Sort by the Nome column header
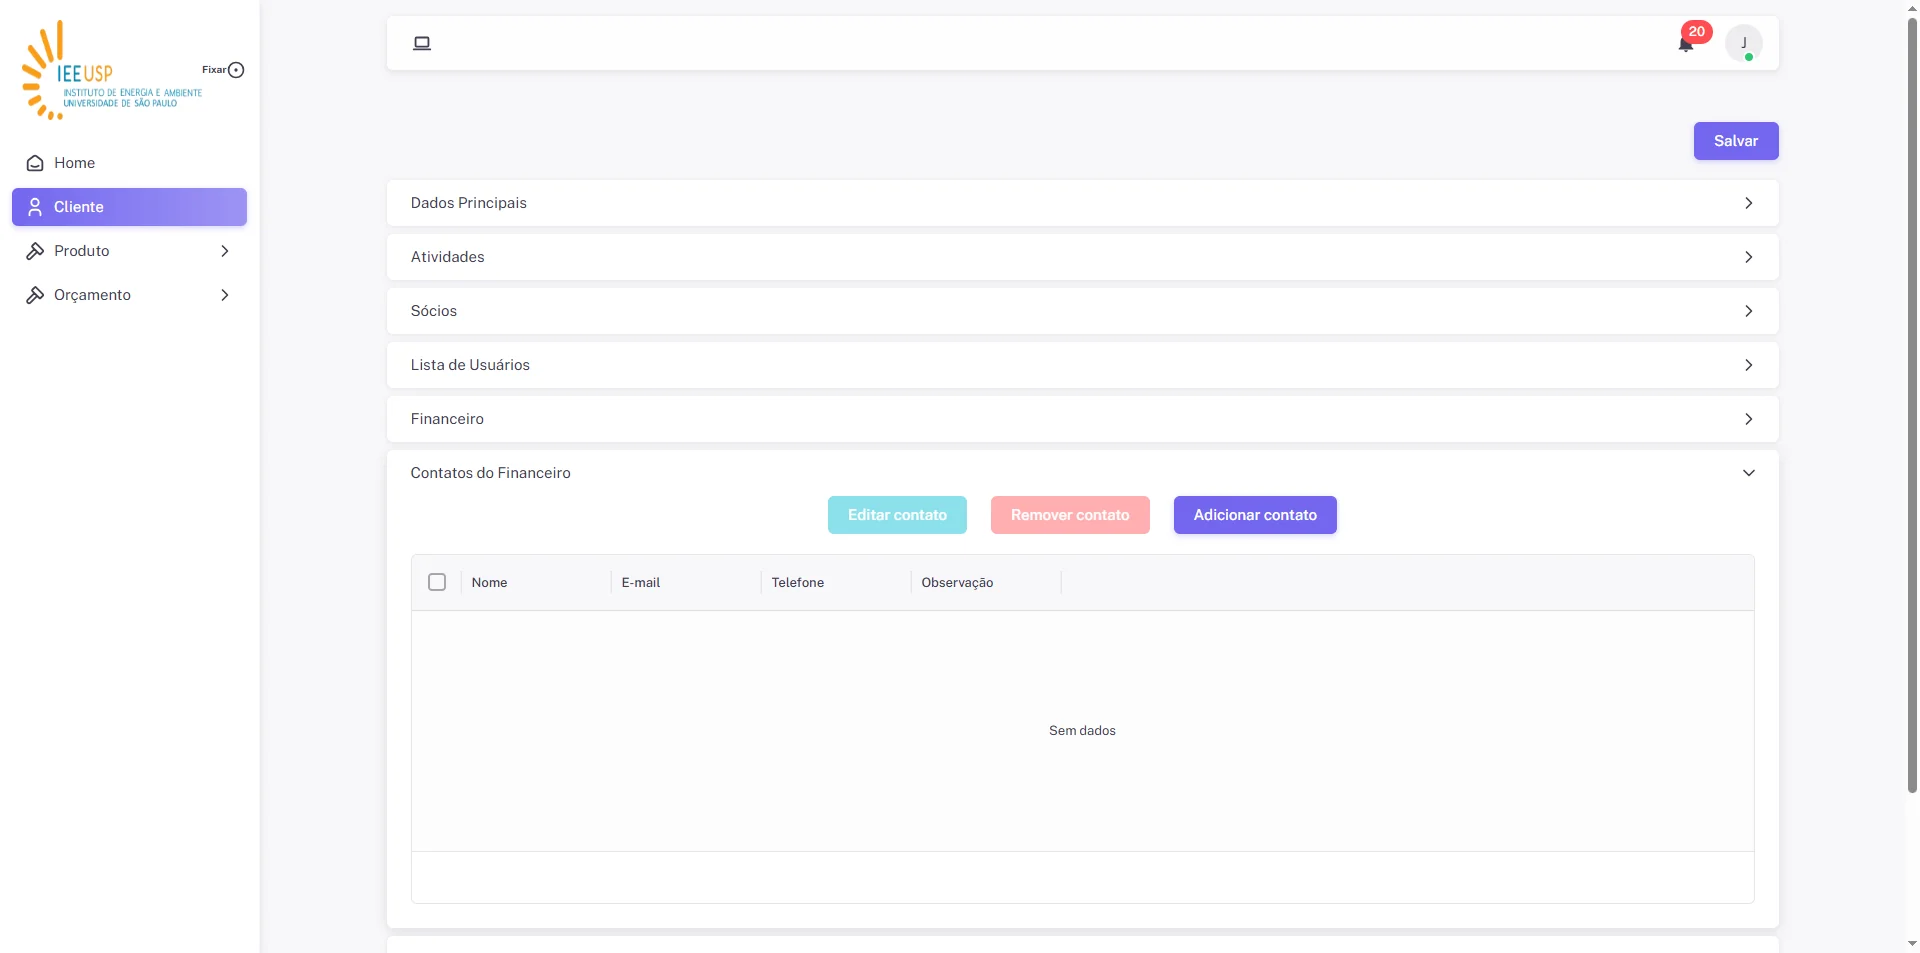The image size is (1920, 953). 536,582
